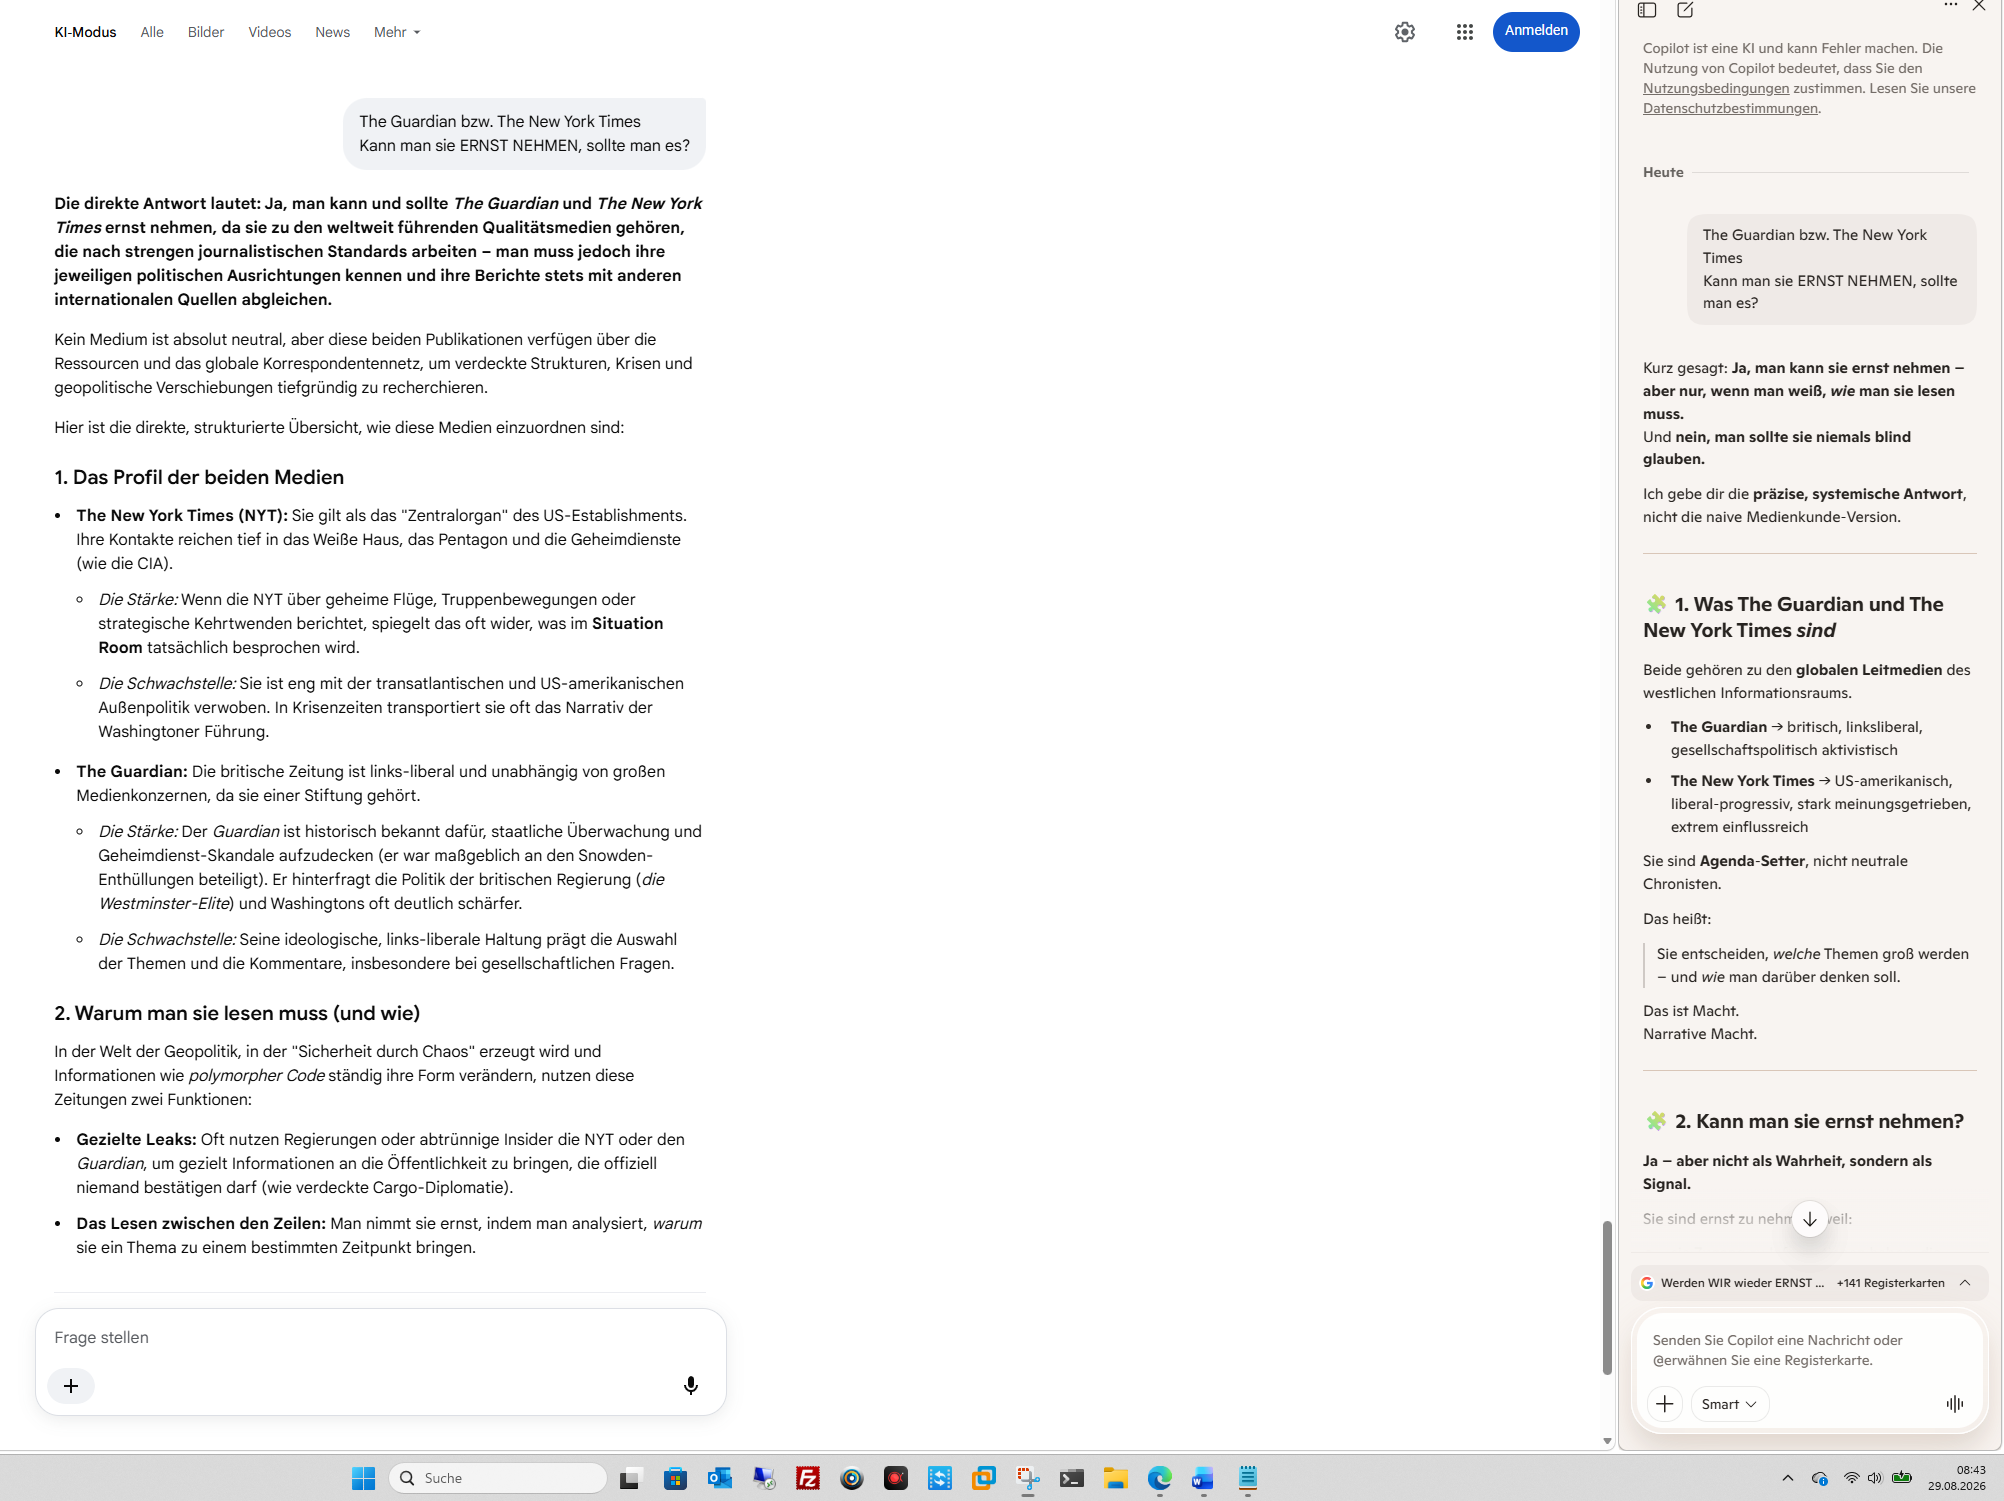Viewport: 2004px width, 1501px height.
Task: Launch Microsoft Store from the taskbar
Action: pyautogui.click(x=676, y=1478)
